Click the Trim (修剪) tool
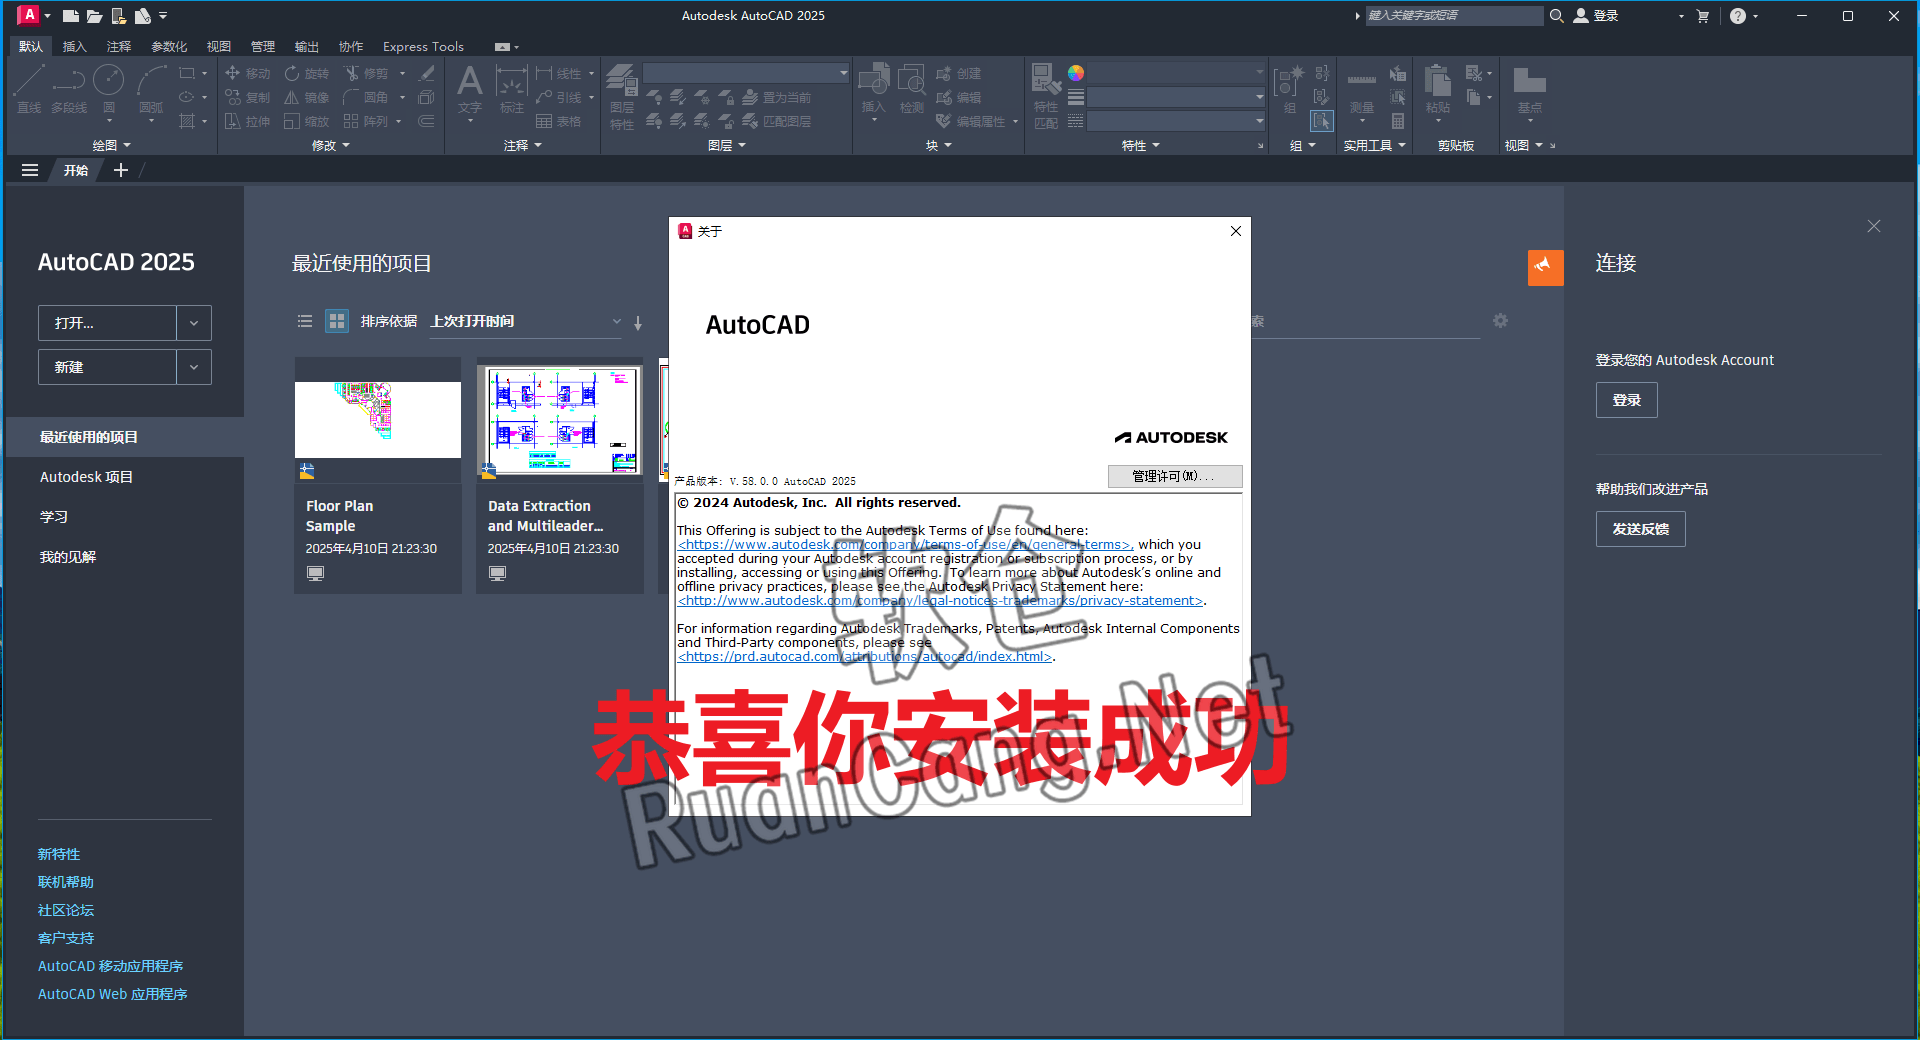 tap(366, 73)
